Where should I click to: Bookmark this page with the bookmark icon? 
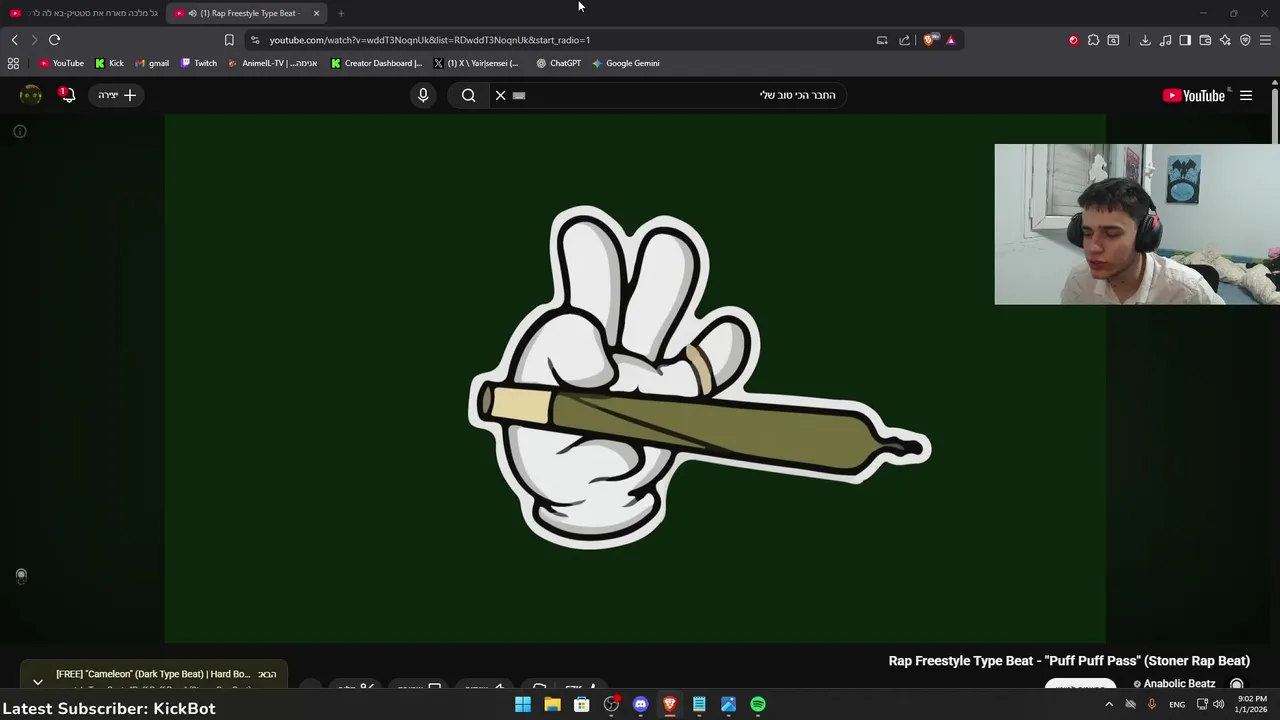[229, 40]
